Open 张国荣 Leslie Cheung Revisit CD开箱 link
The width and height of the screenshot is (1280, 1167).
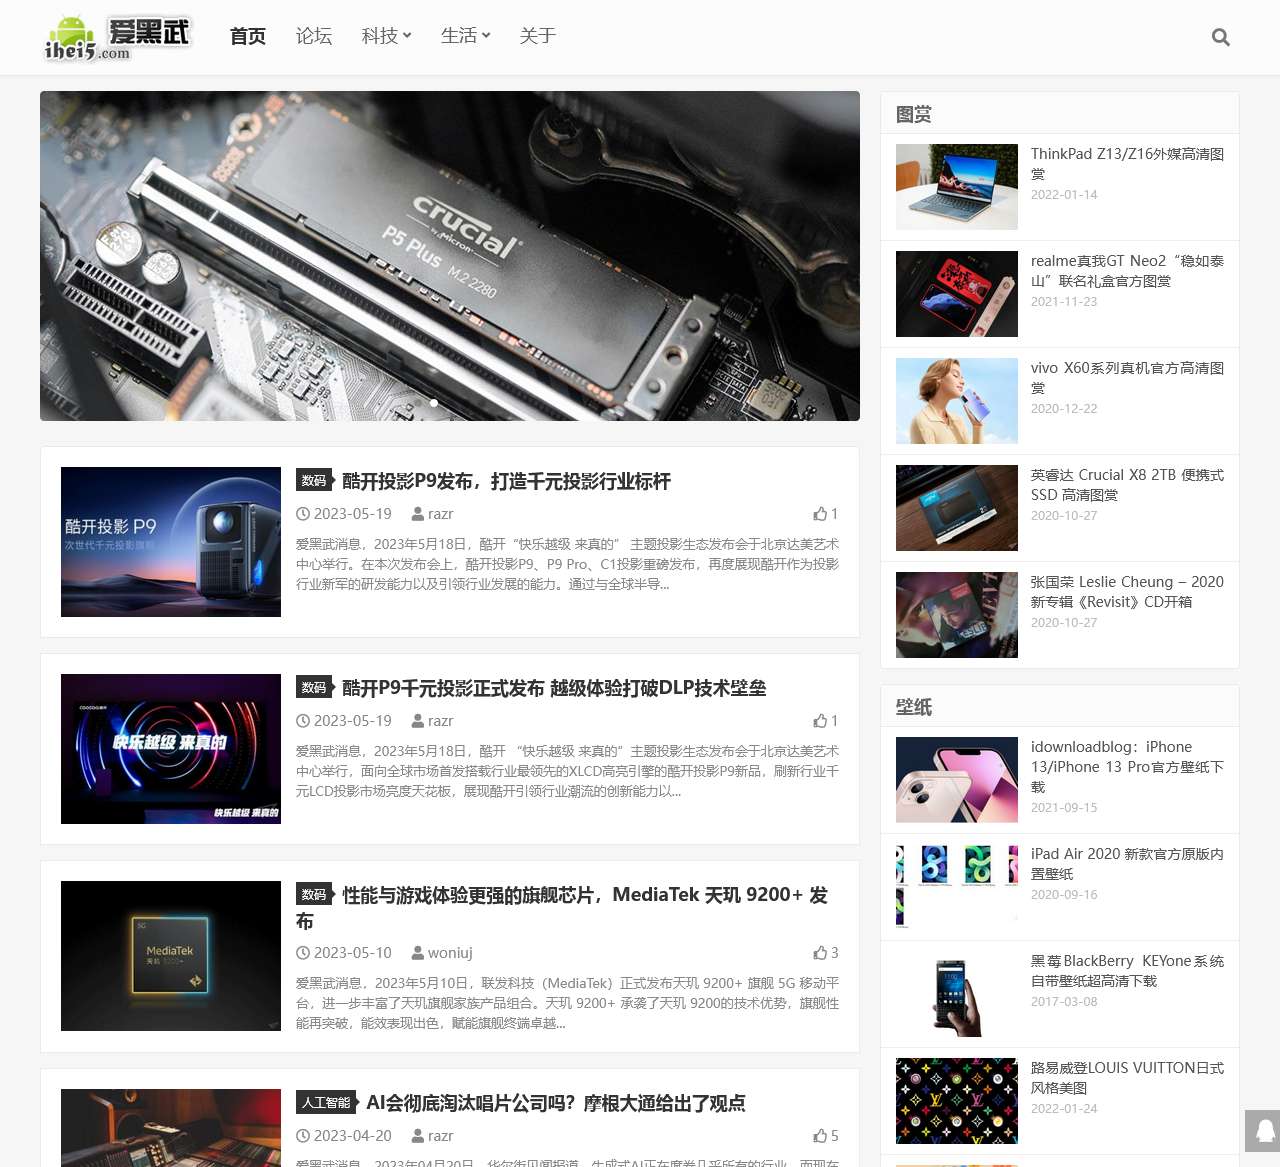[1127, 592]
